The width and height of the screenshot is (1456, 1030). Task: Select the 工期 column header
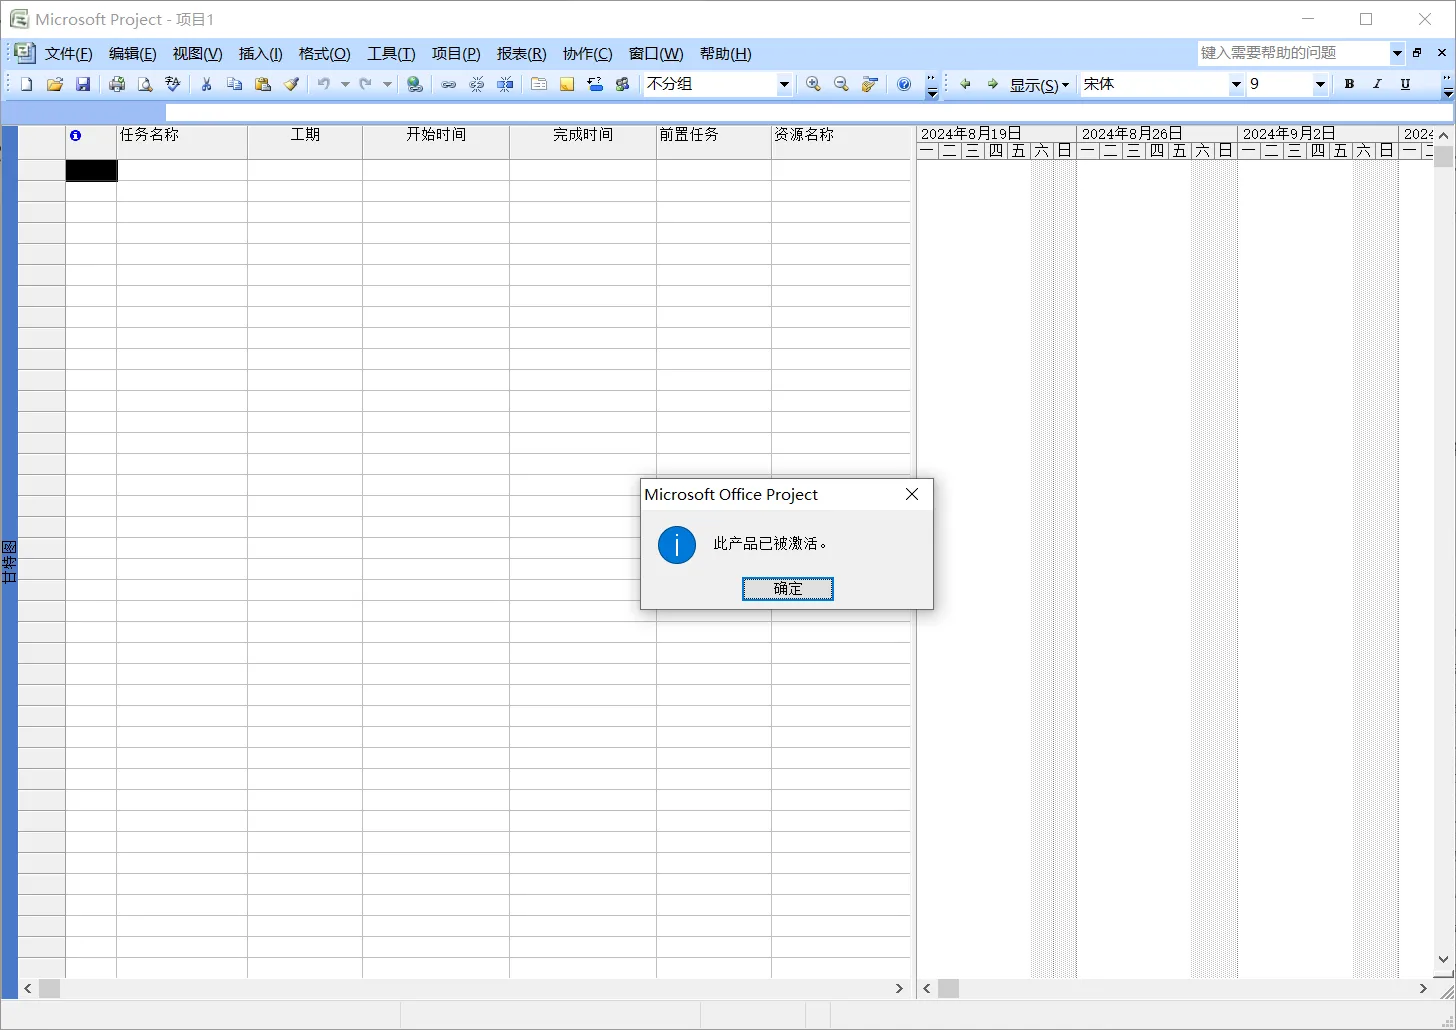pyautogui.click(x=305, y=142)
